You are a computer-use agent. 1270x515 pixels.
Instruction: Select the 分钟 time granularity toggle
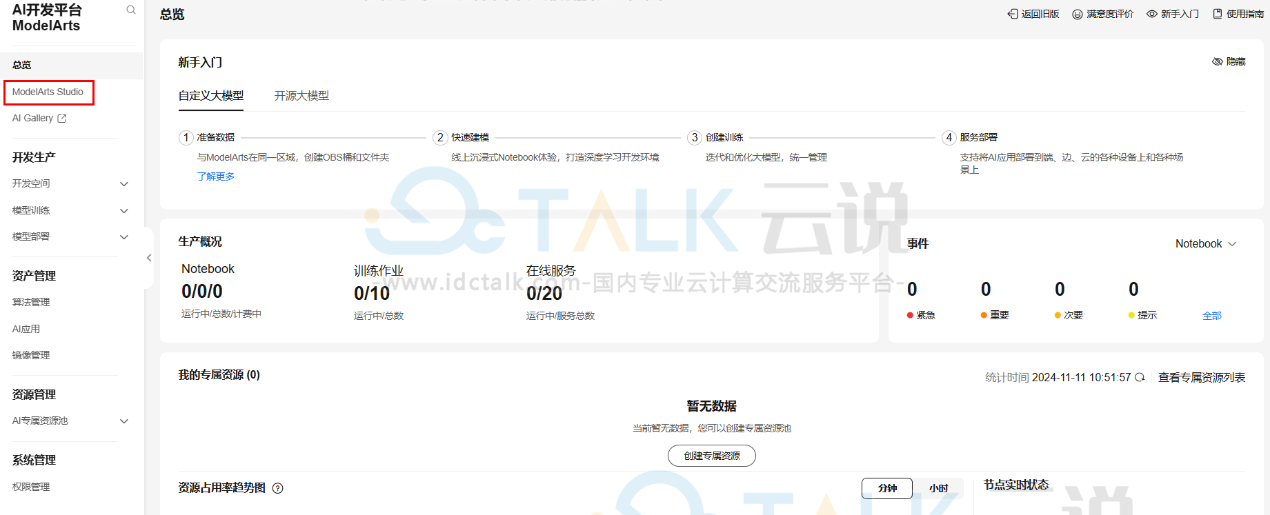pyautogui.click(x=888, y=488)
